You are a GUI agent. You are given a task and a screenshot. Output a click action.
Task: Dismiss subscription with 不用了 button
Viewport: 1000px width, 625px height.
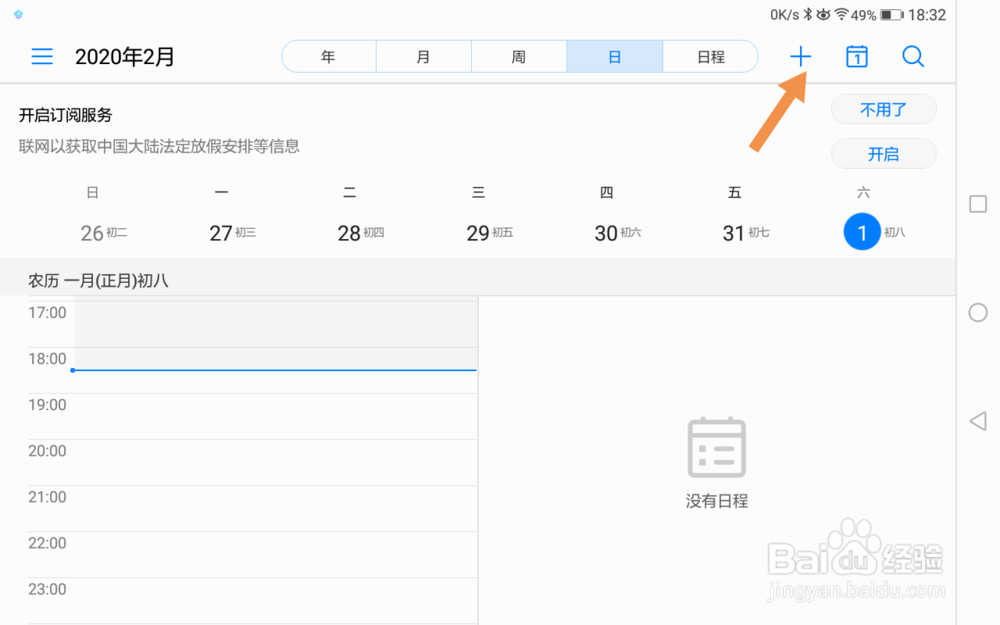point(883,110)
